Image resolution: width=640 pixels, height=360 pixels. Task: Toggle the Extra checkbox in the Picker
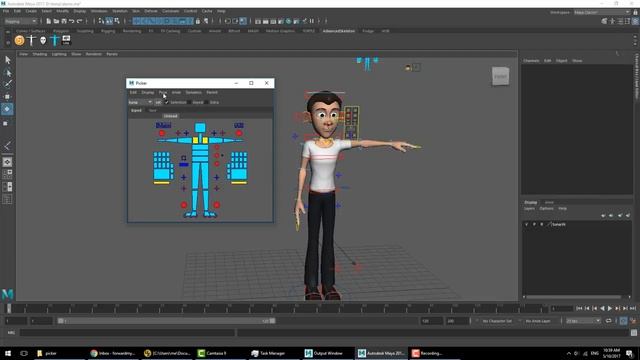click(207, 102)
